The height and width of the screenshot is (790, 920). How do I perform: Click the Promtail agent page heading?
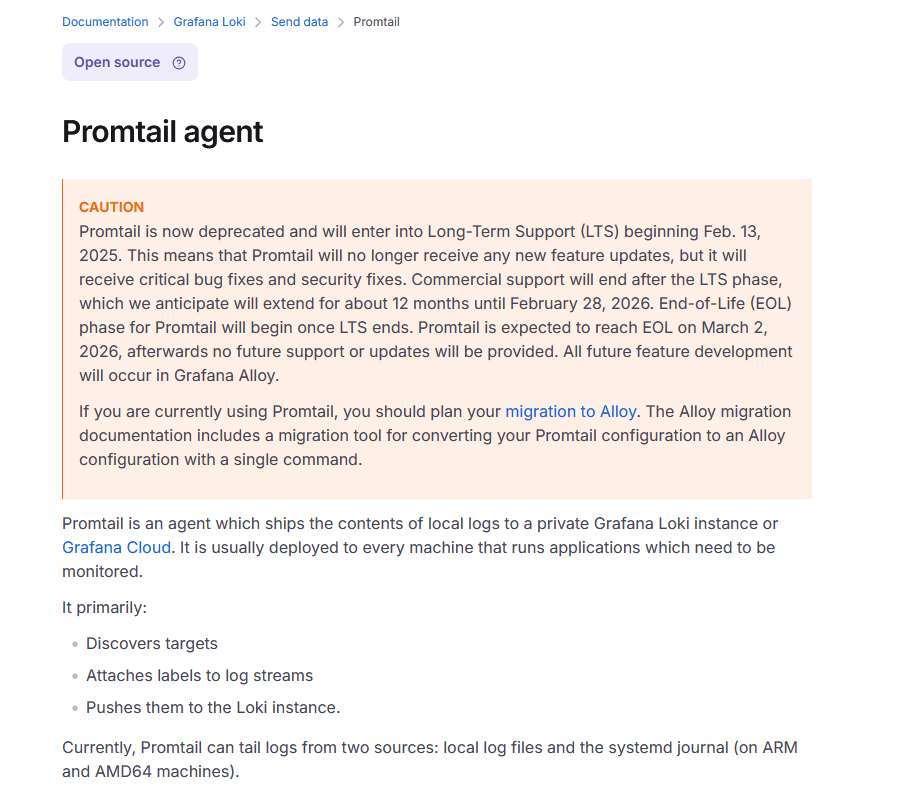pyautogui.click(x=163, y=131)
